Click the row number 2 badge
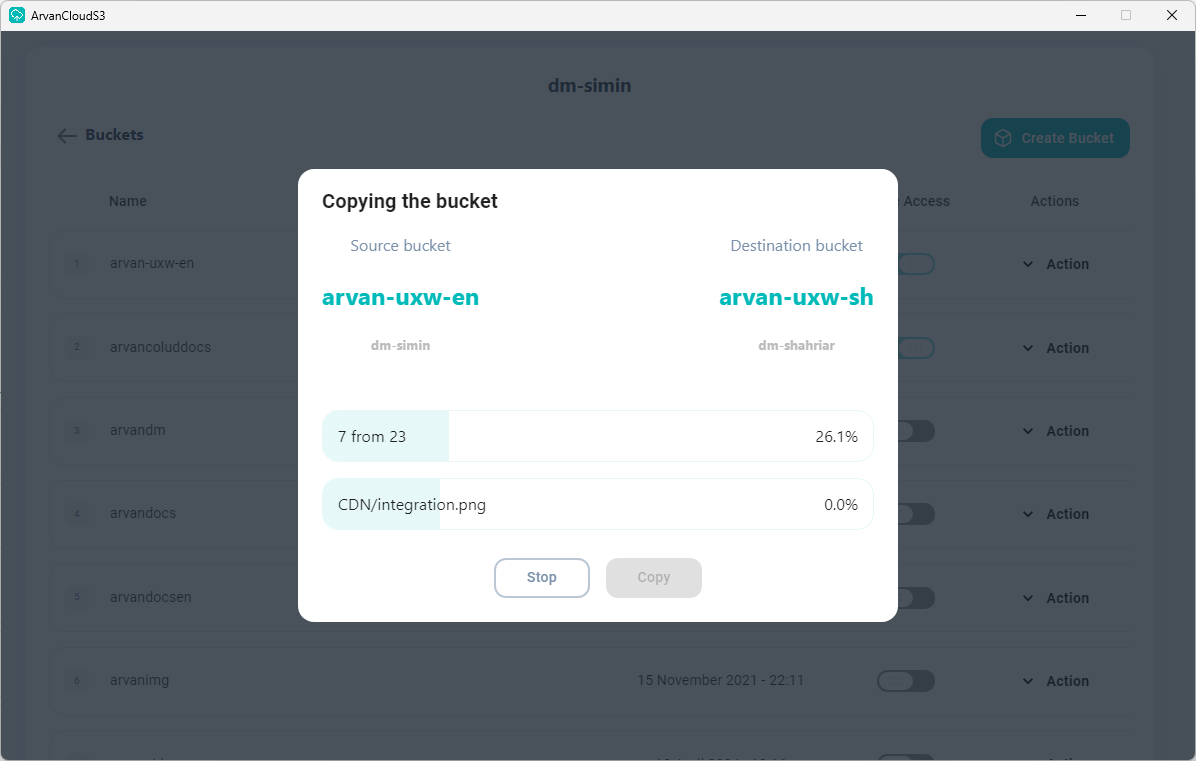The height and width of the screenshot is (761, 1196). 76,348
